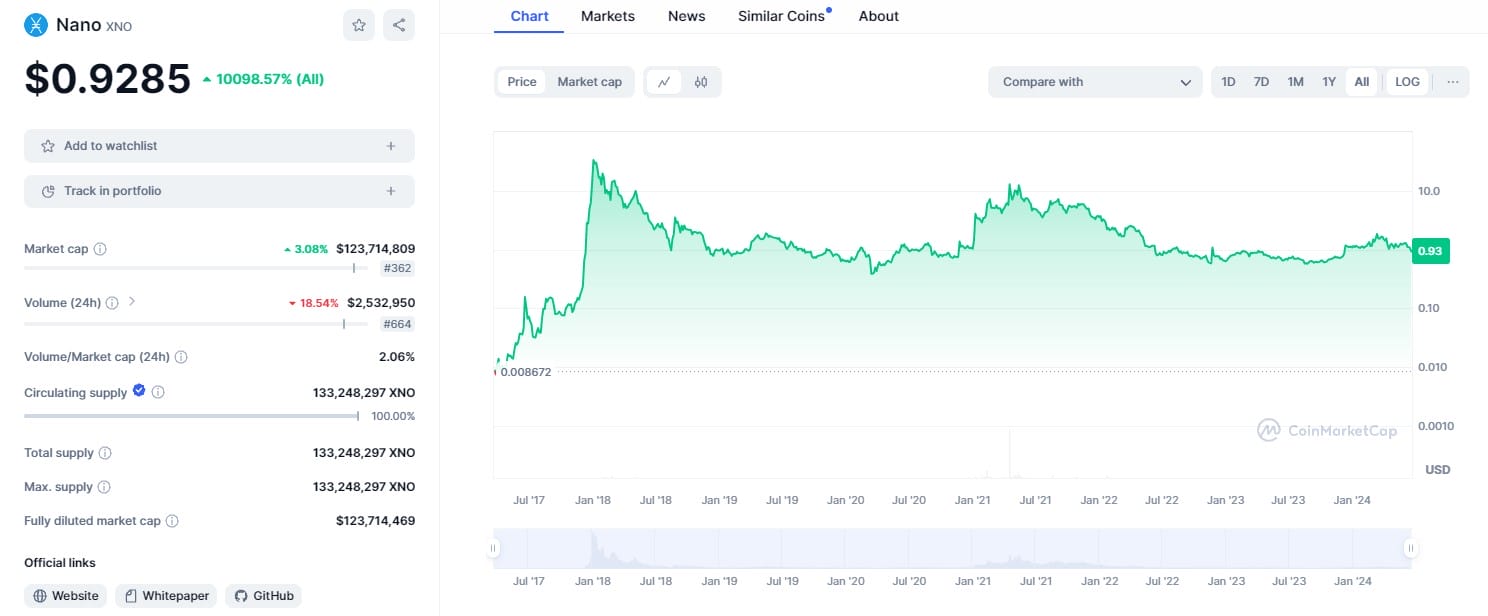Open the Whitepaper link
The image size is (1488, 616).
click(166, 596)
